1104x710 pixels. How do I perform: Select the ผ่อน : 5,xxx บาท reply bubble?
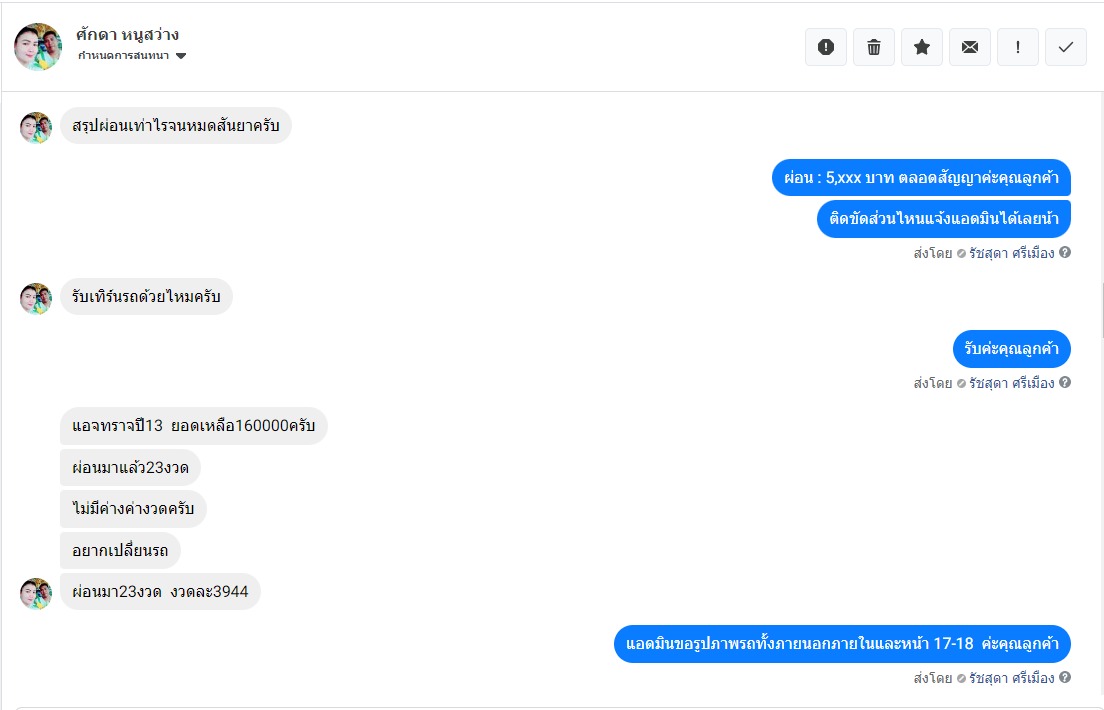pyautogui.click(x=921, y=178)
